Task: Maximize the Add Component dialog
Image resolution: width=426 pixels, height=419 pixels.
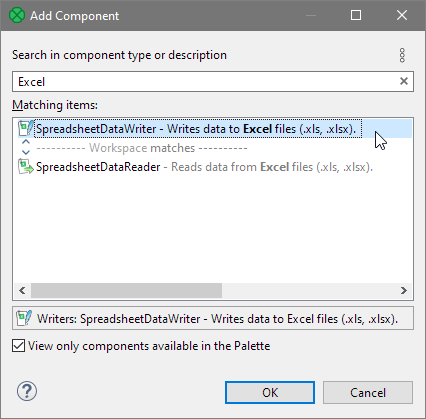Action: (356, 15)
